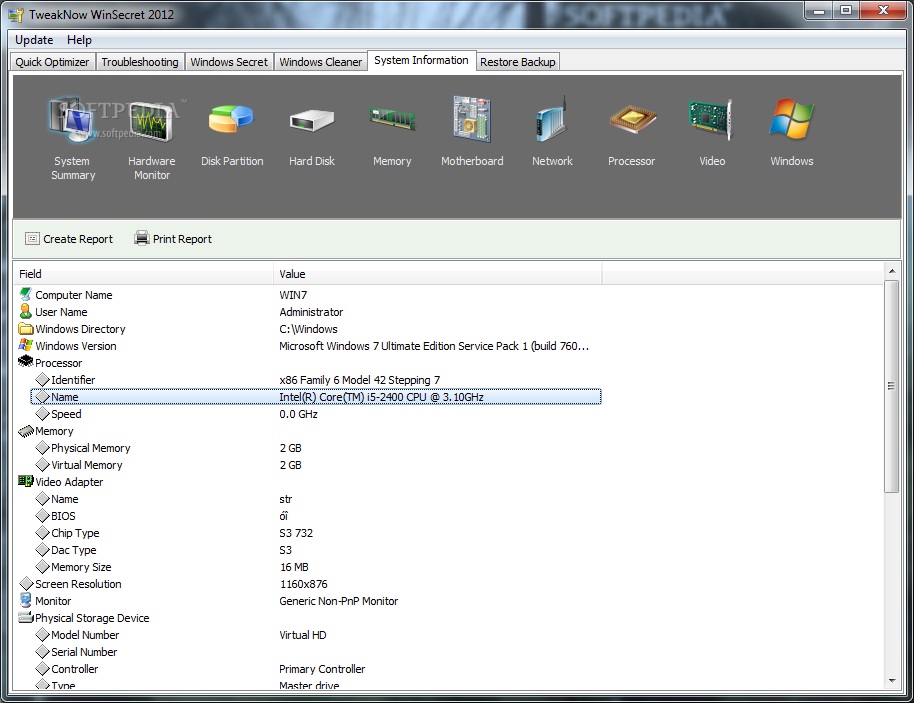Open the Disk Partition pie chart icon
Image resolution: width=914 pixels, height=703 pixels.
[x=231, y=118]
